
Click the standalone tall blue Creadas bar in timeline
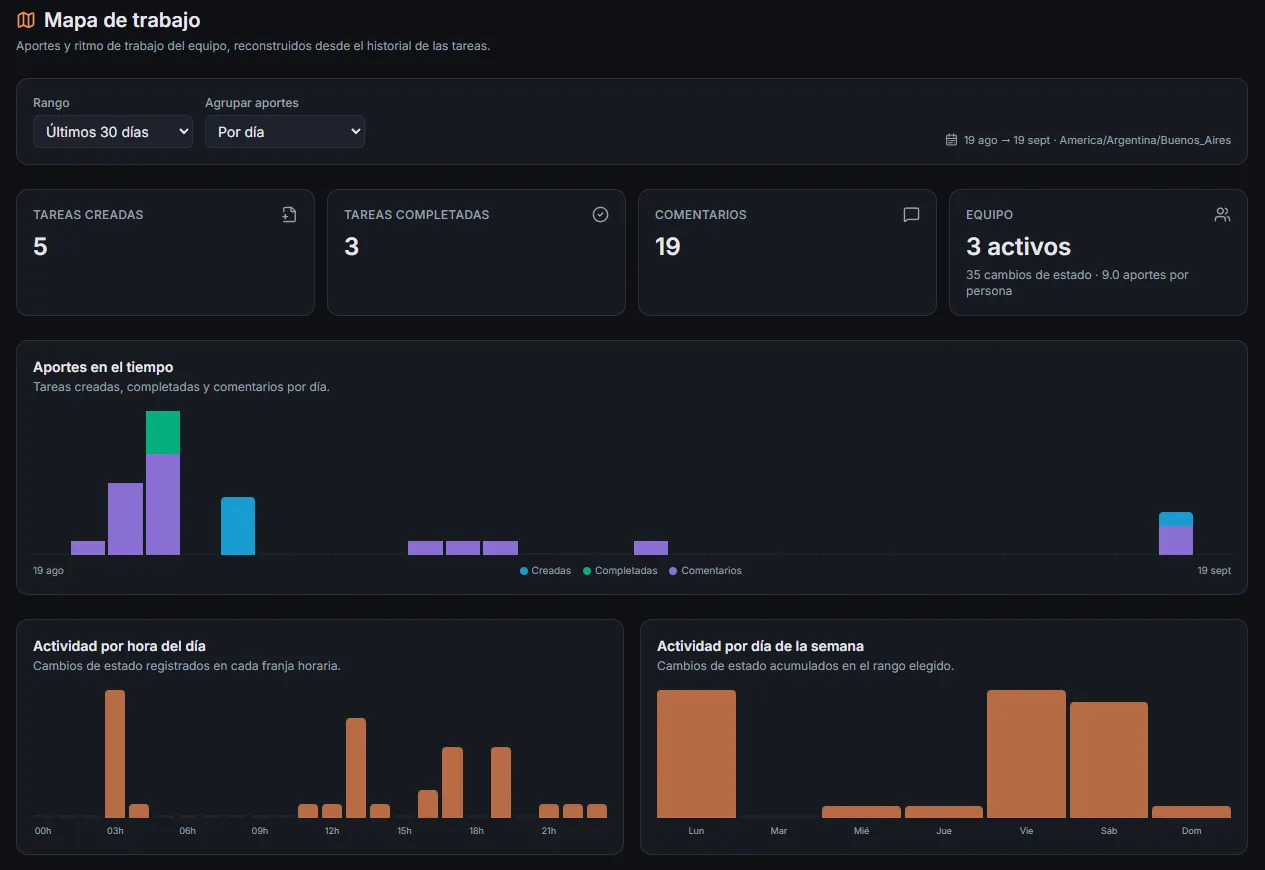[x=238, y=526]
